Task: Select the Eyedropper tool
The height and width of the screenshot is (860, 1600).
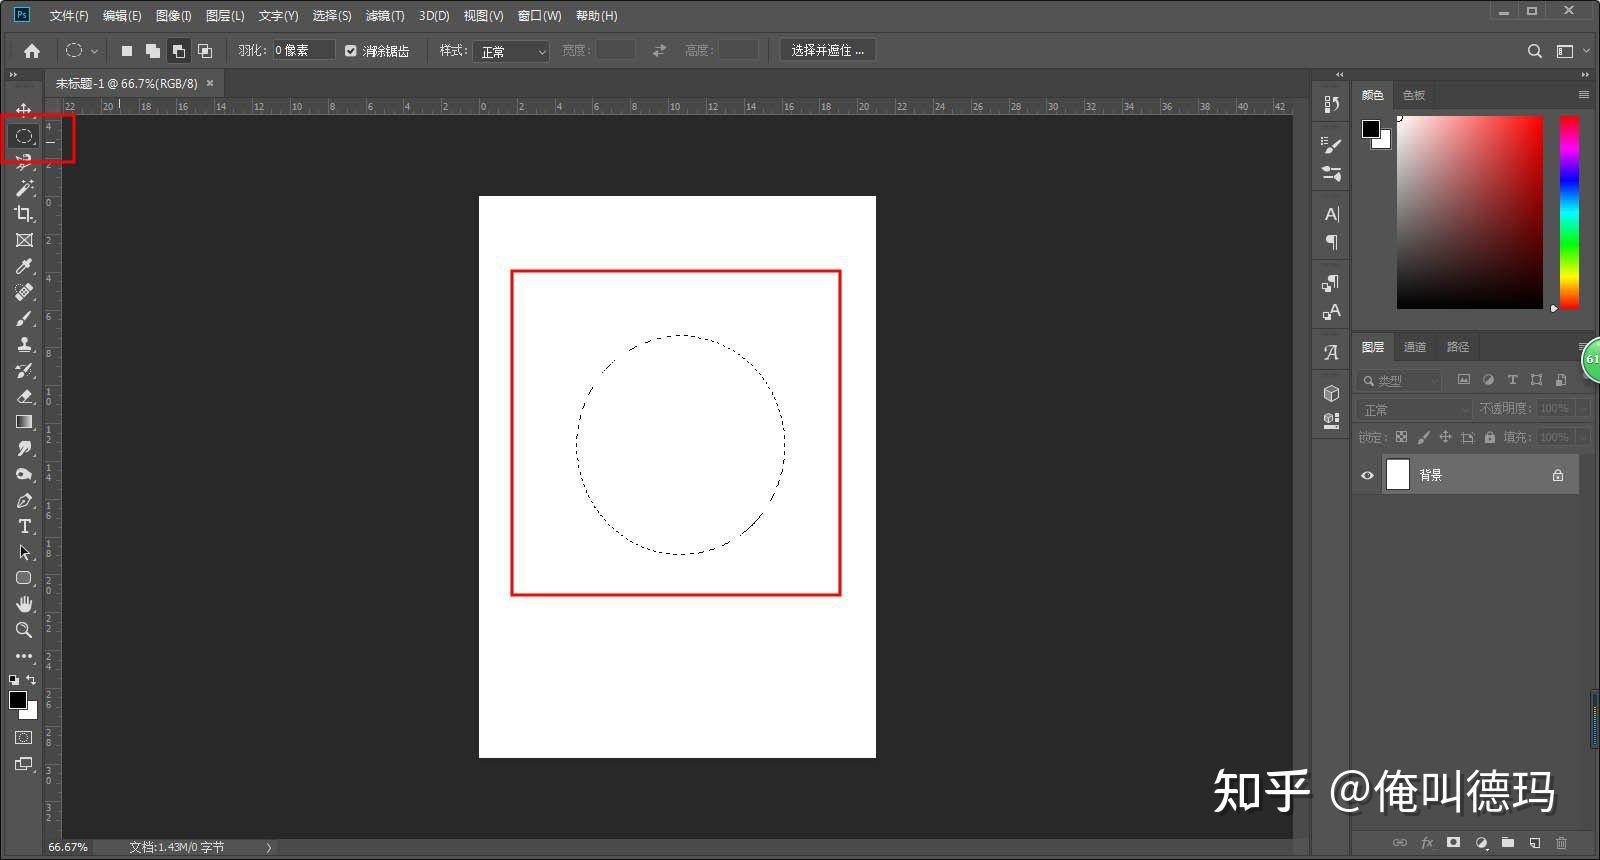Action: coord(24,266)
